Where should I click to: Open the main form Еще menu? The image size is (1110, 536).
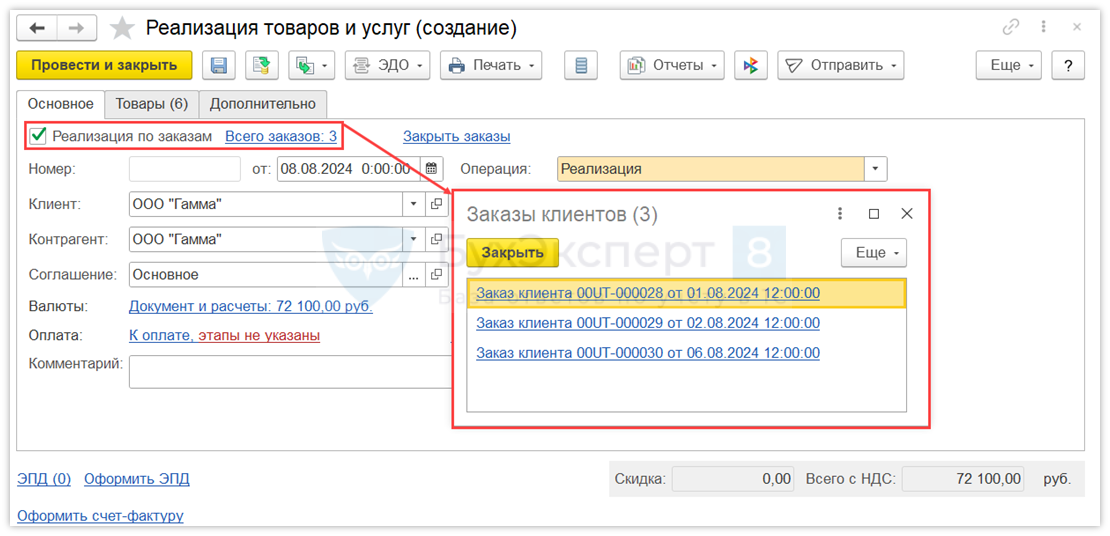click(x=1009, y=65)
